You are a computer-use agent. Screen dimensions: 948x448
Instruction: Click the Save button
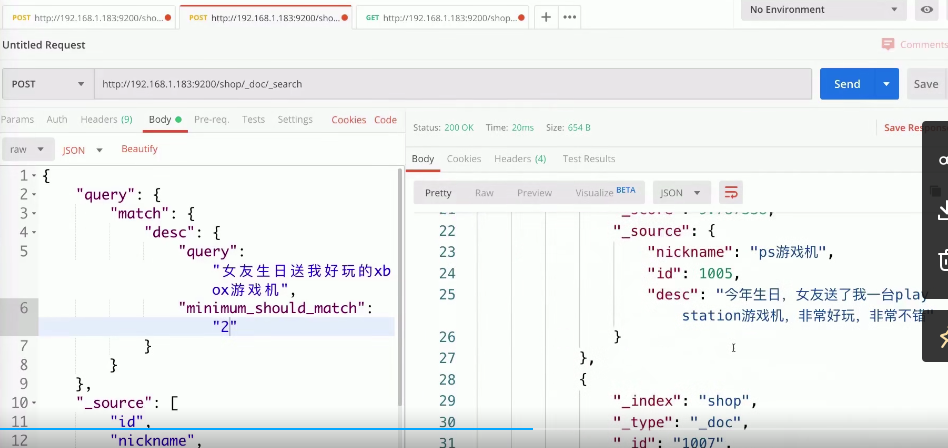coord(926,84)
